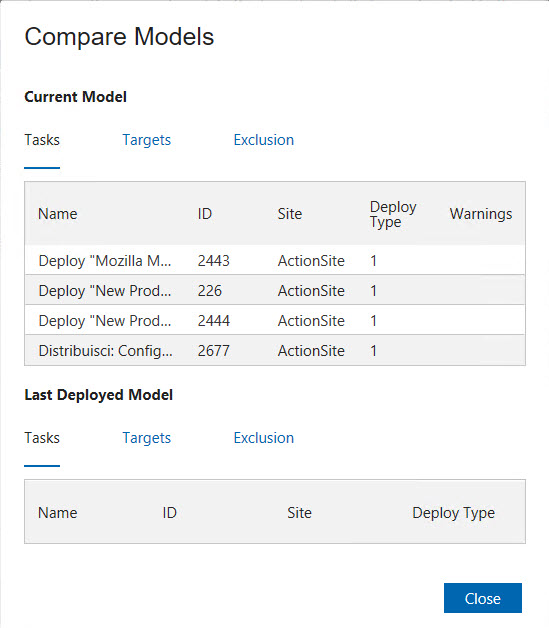Click ID cell 2443
The image size is (549, 628).
point(213,261)
